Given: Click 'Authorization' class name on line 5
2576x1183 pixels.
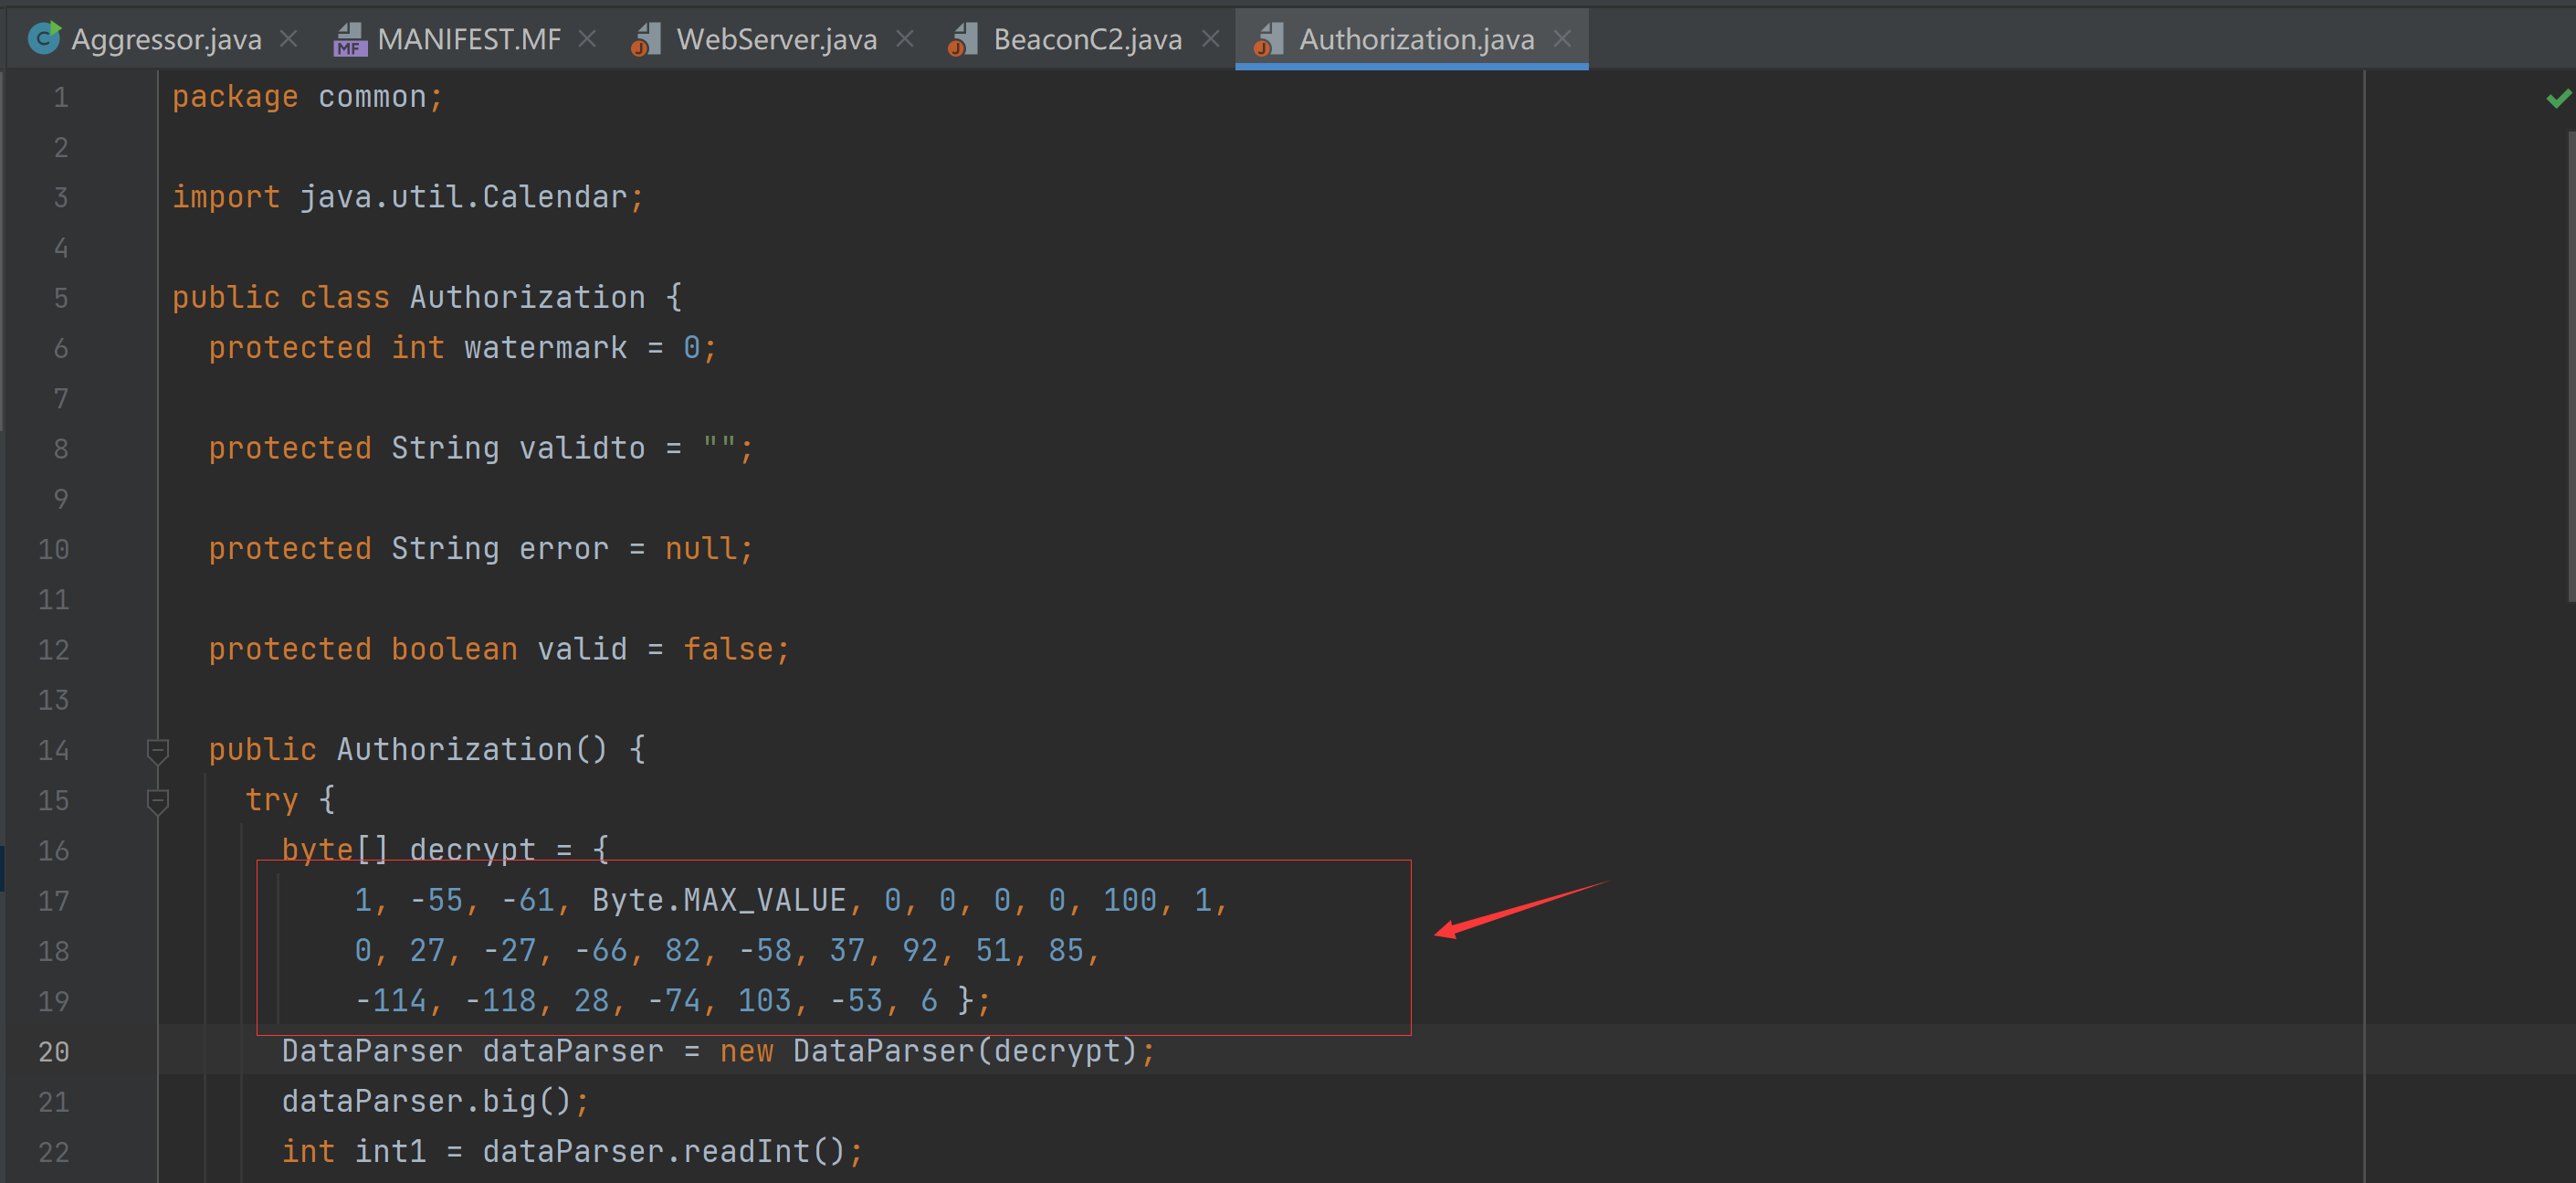Looking at the screenshot, I should click(527, 297).
